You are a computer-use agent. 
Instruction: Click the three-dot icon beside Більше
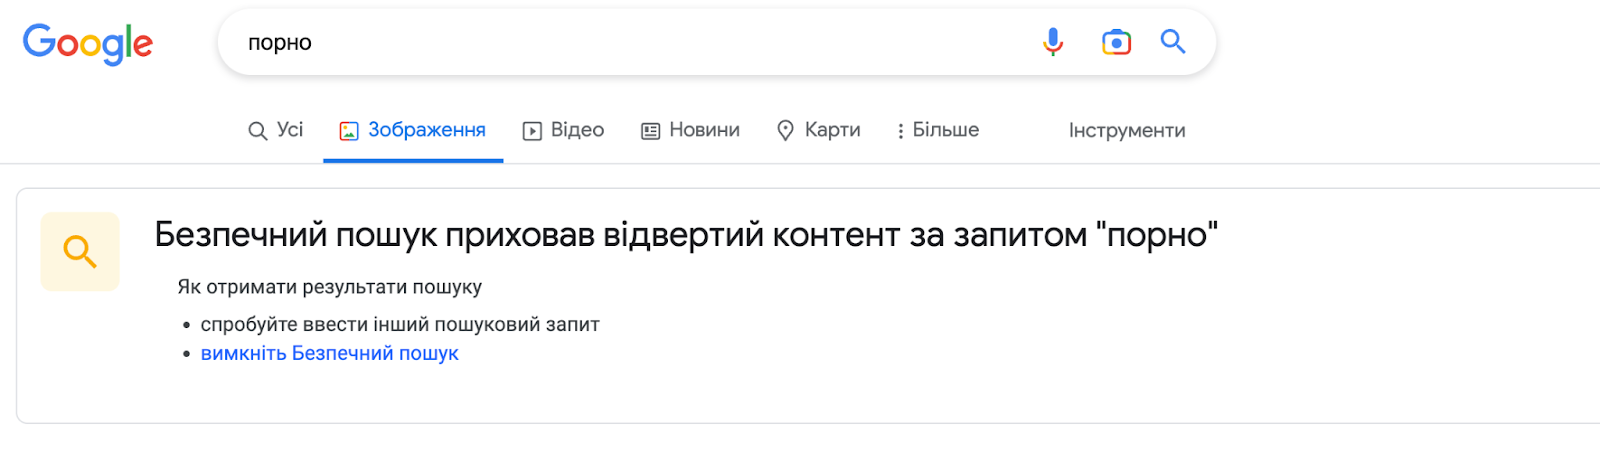[x=901, y=131]
